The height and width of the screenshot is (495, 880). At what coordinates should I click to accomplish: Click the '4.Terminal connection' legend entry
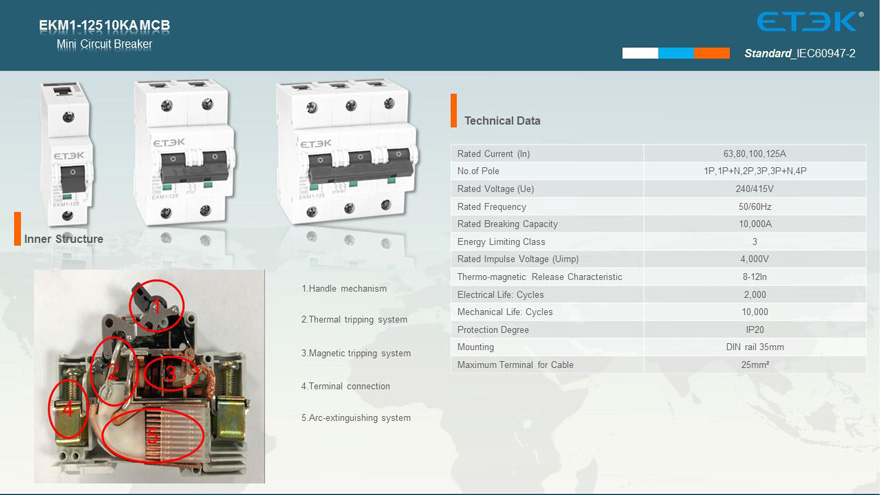345,386
